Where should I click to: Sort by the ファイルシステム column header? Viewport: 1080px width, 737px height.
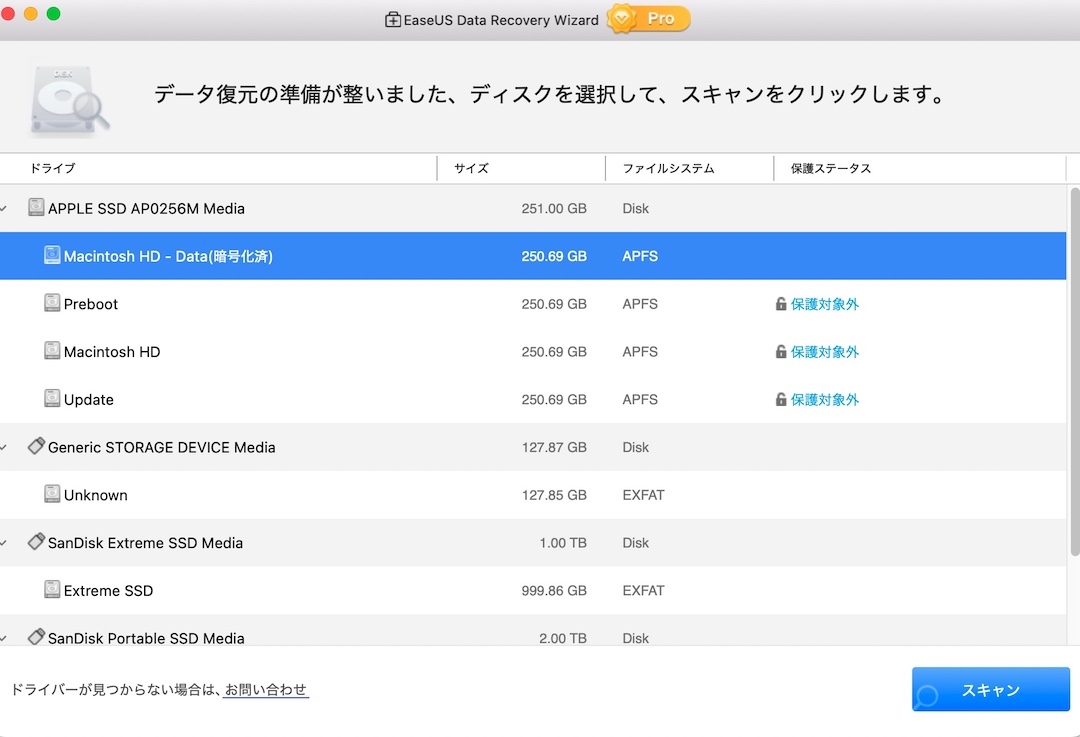[689, 168]
